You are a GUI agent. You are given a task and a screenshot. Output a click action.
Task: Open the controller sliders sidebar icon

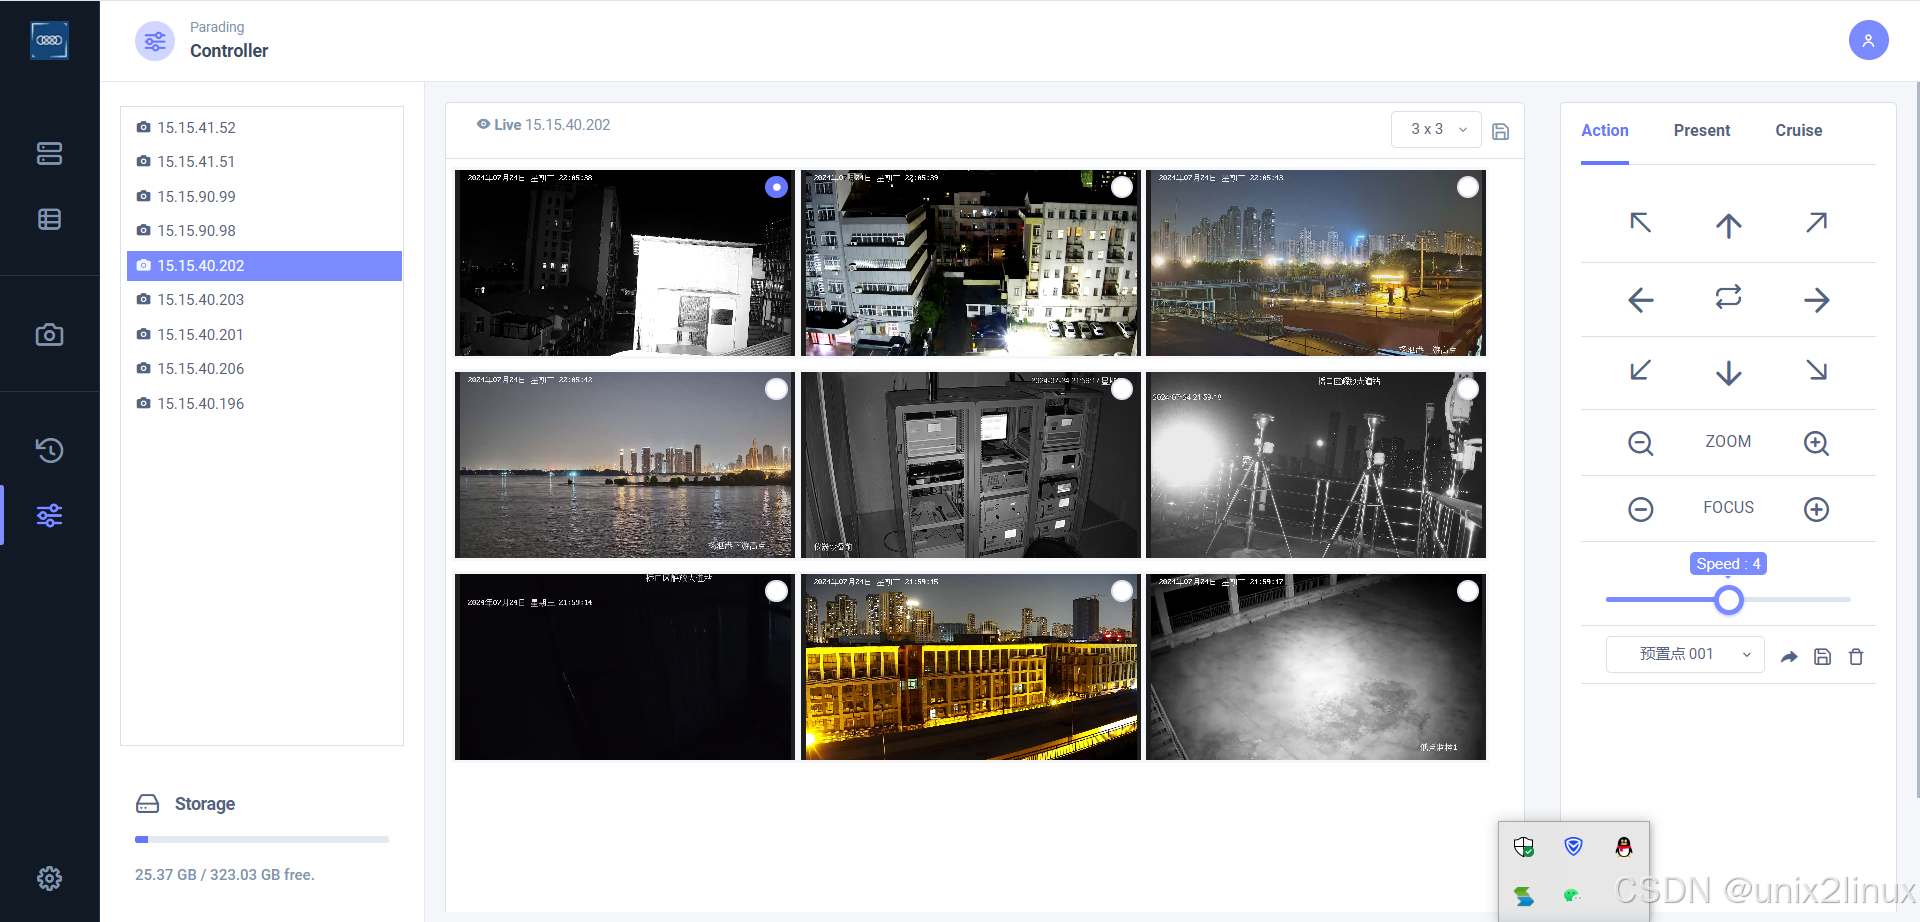point(49,515)
